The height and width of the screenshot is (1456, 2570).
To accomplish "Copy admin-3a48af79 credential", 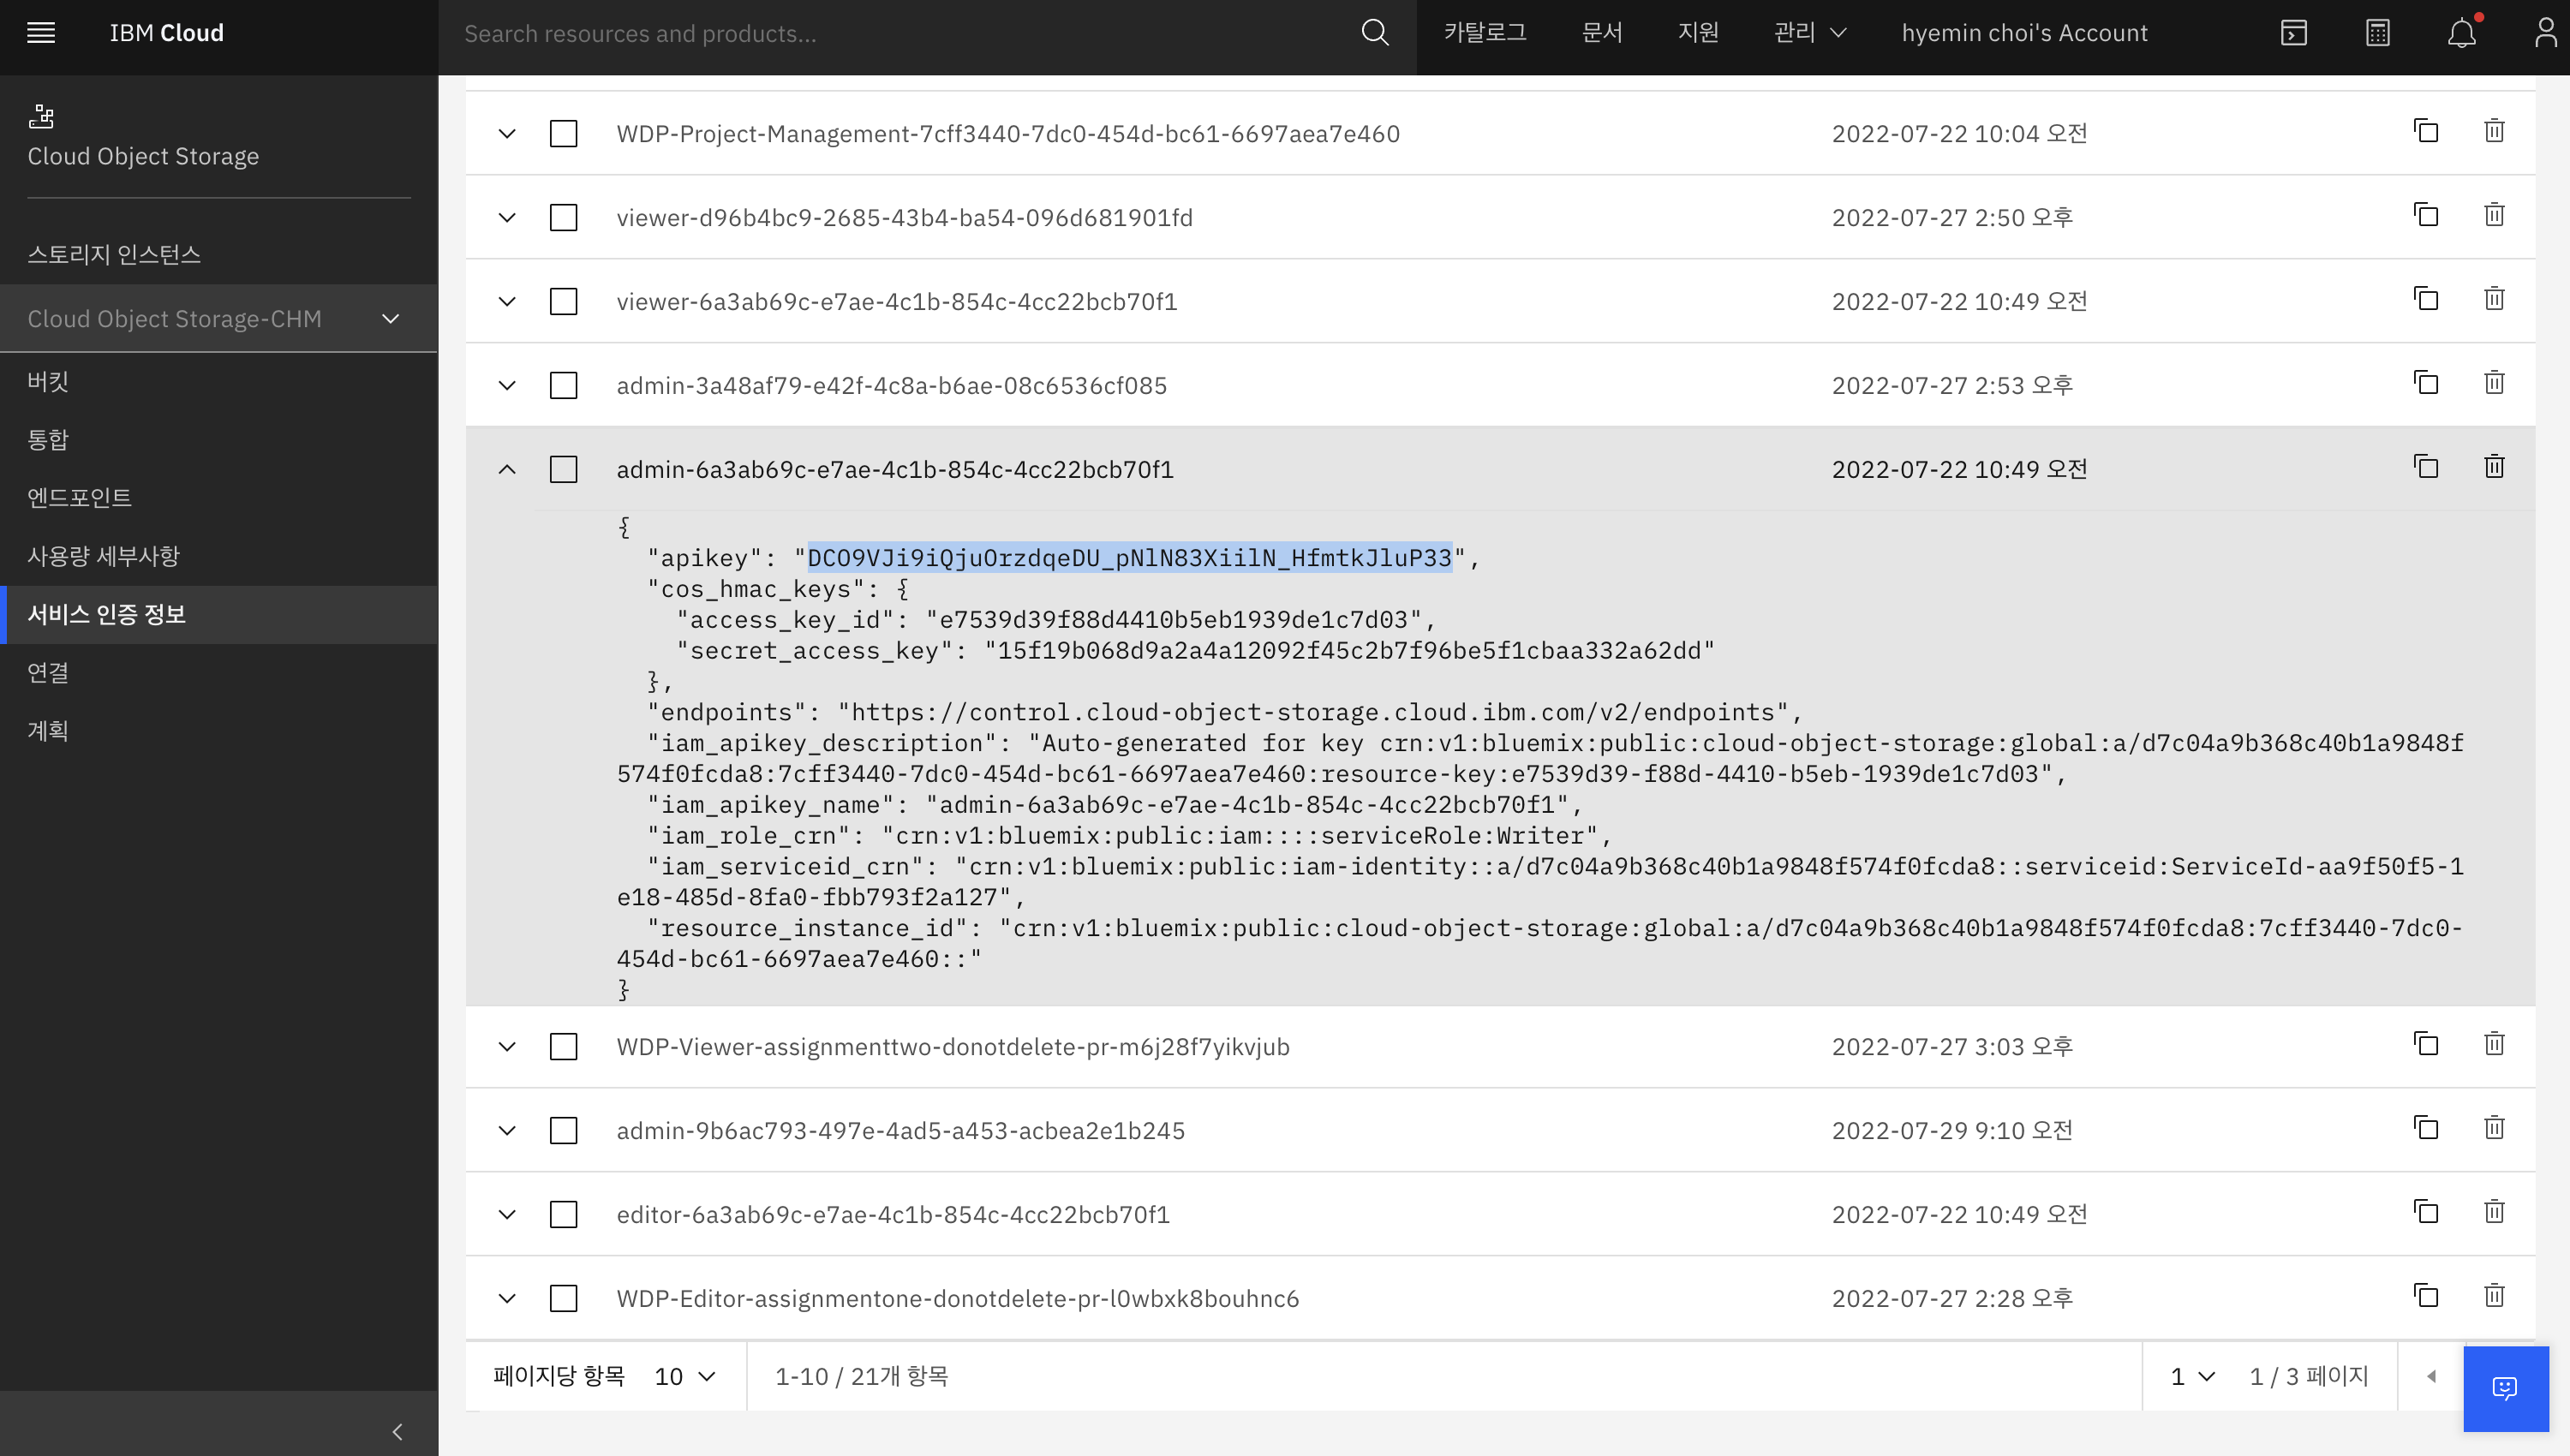I will [2426, 383].
